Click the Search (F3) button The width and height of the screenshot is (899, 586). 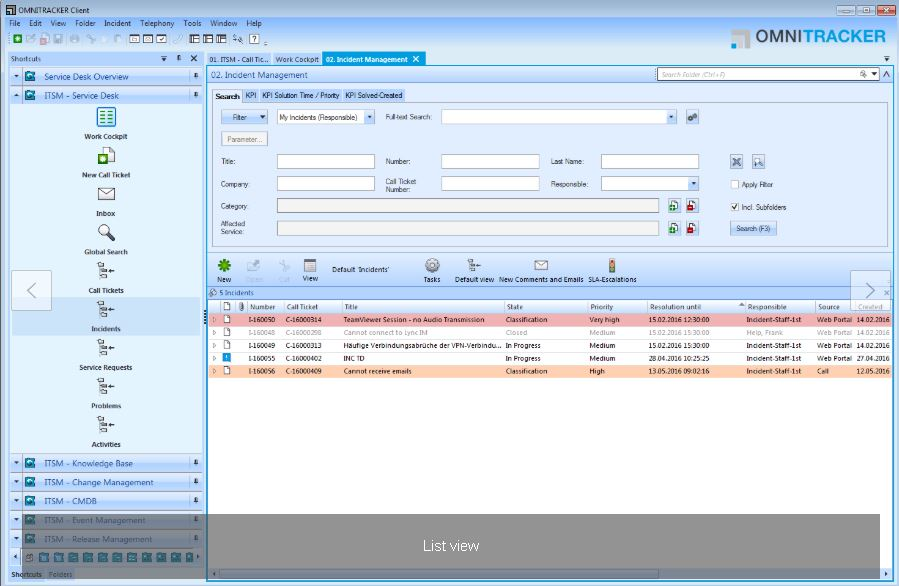(755, 228)
